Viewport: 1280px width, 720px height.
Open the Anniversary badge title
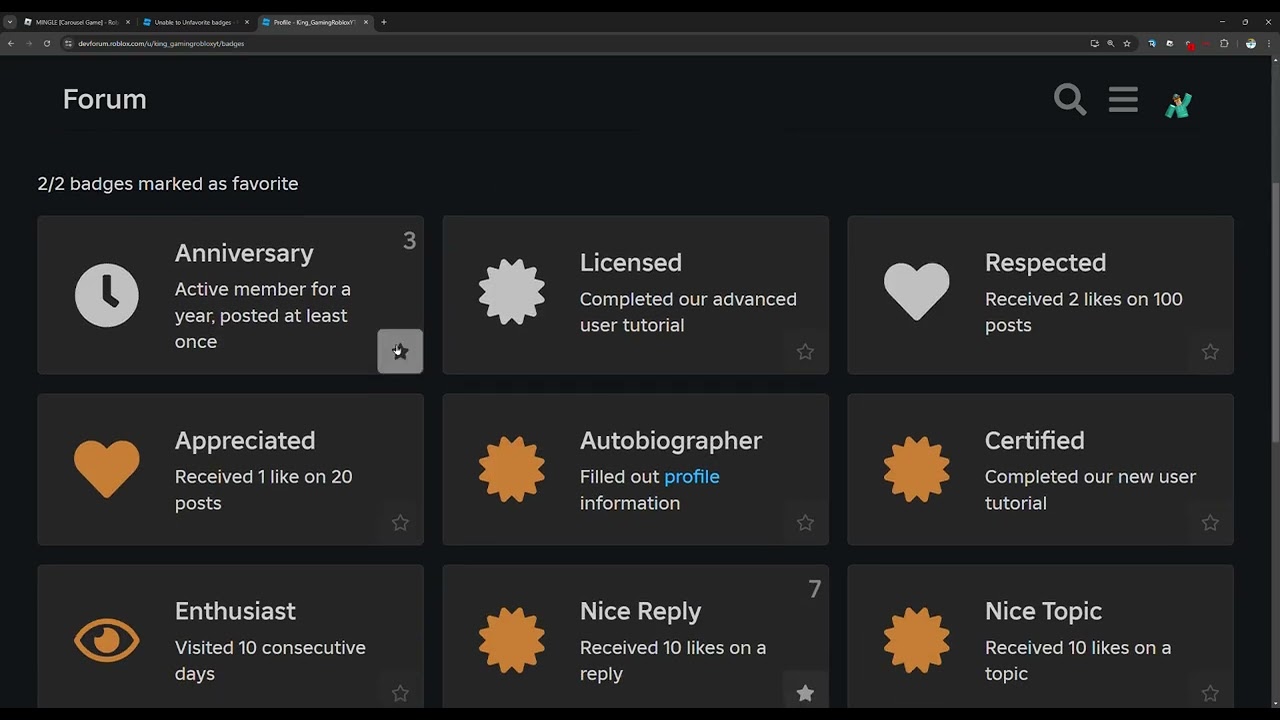[x=244, y=253]
